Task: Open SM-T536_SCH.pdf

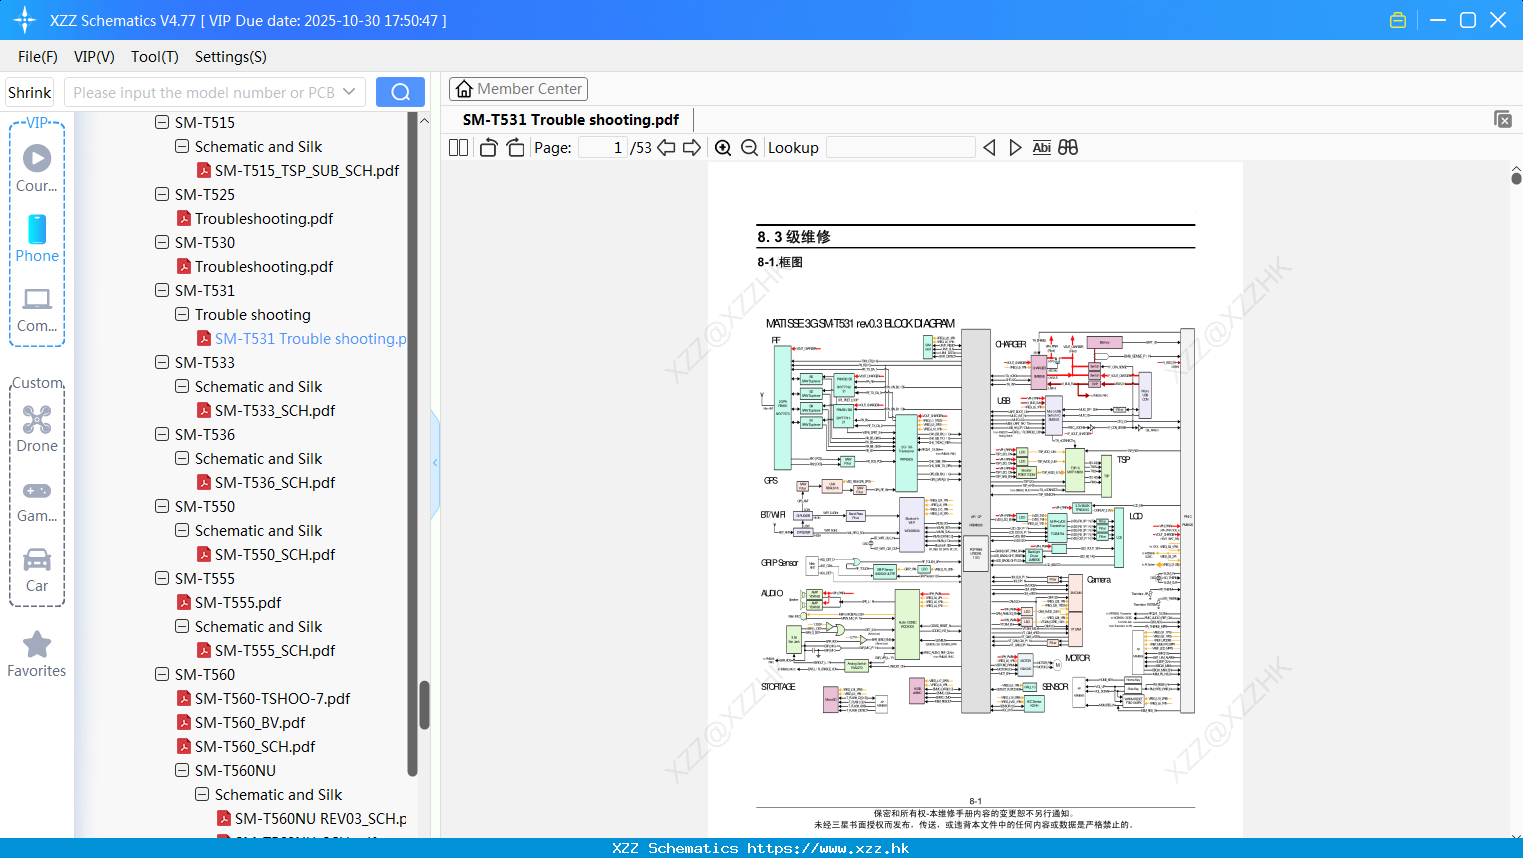Action: (265, 483)
